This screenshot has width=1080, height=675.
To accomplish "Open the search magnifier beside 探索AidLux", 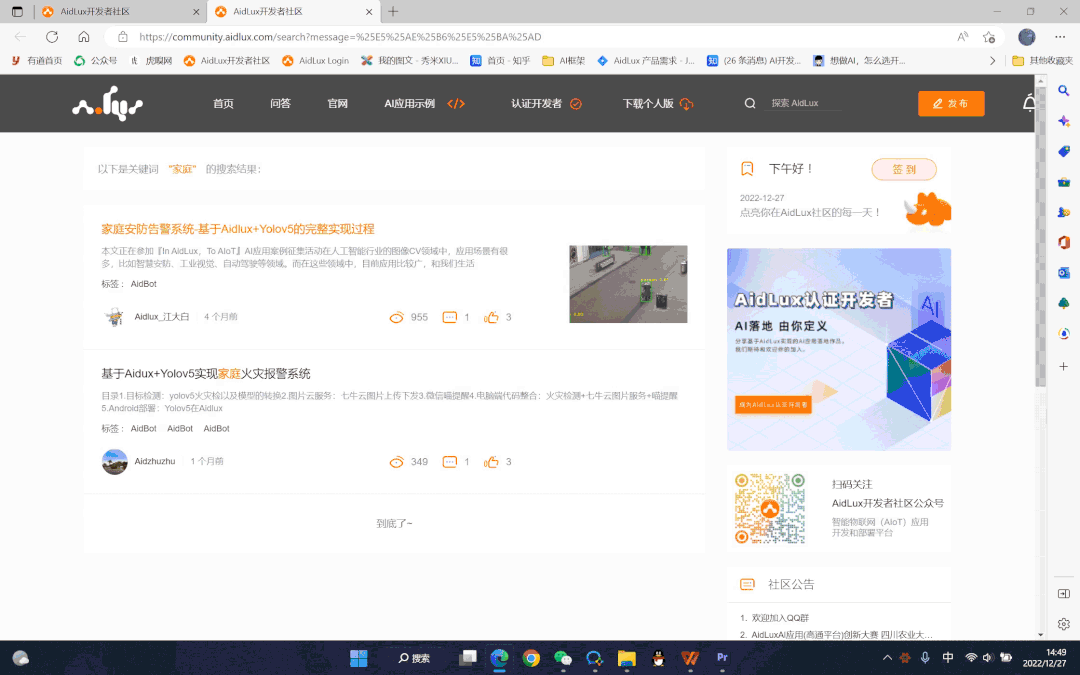I will (x=749, y=103).
